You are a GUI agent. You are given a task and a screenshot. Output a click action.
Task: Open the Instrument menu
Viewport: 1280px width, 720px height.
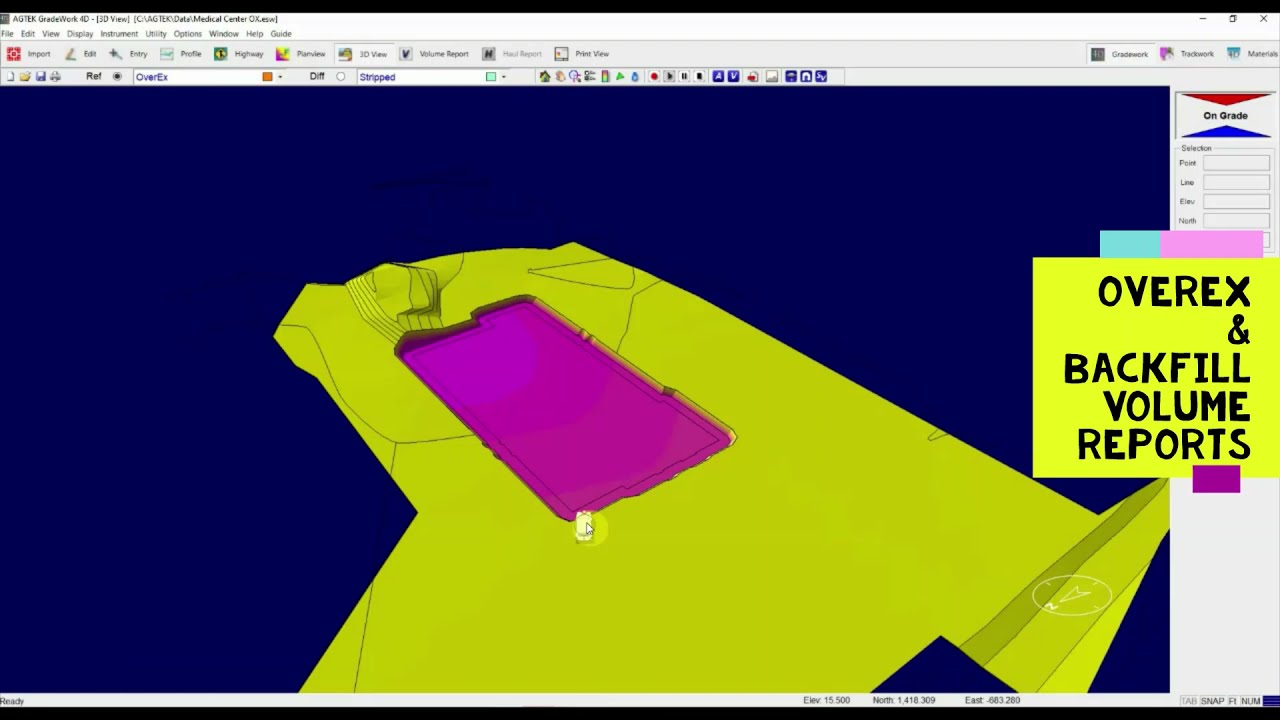(119, 34)
